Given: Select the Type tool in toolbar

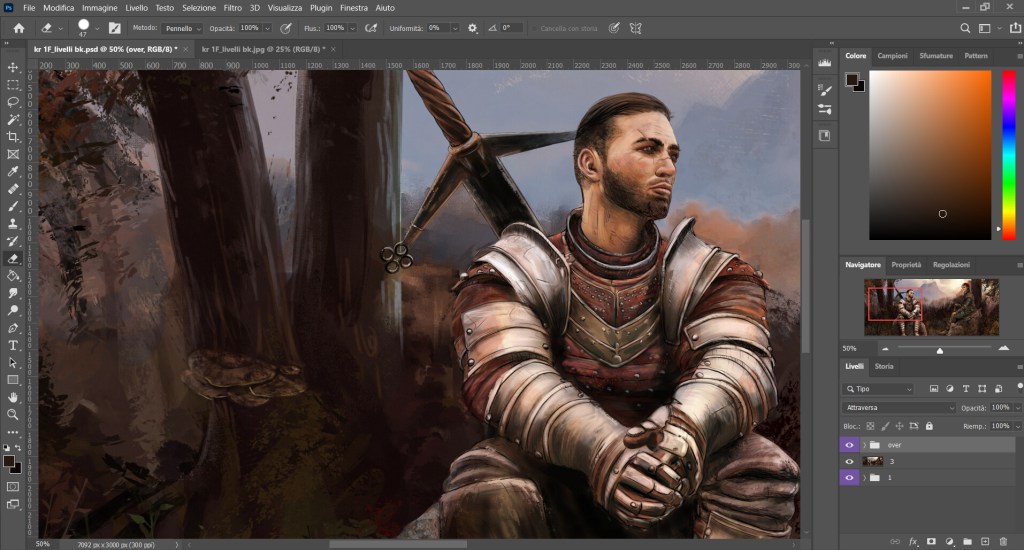Looking at the screenshot, I should 13,345.
